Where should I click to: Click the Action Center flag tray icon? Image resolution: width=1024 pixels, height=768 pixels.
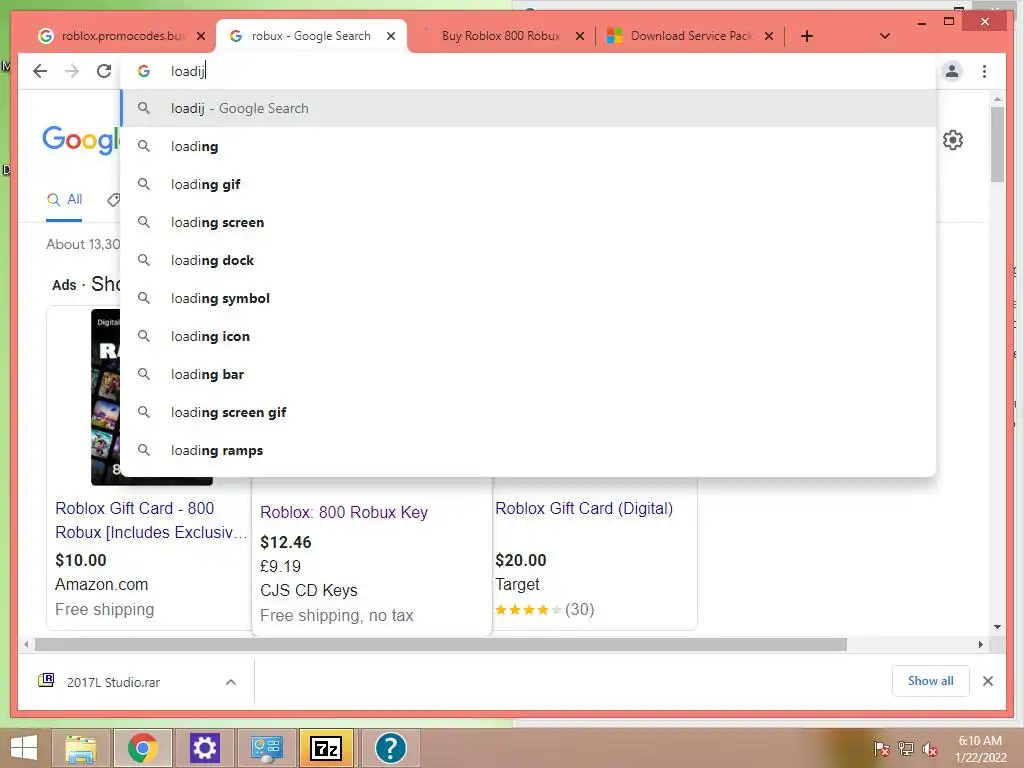point(882,749)
